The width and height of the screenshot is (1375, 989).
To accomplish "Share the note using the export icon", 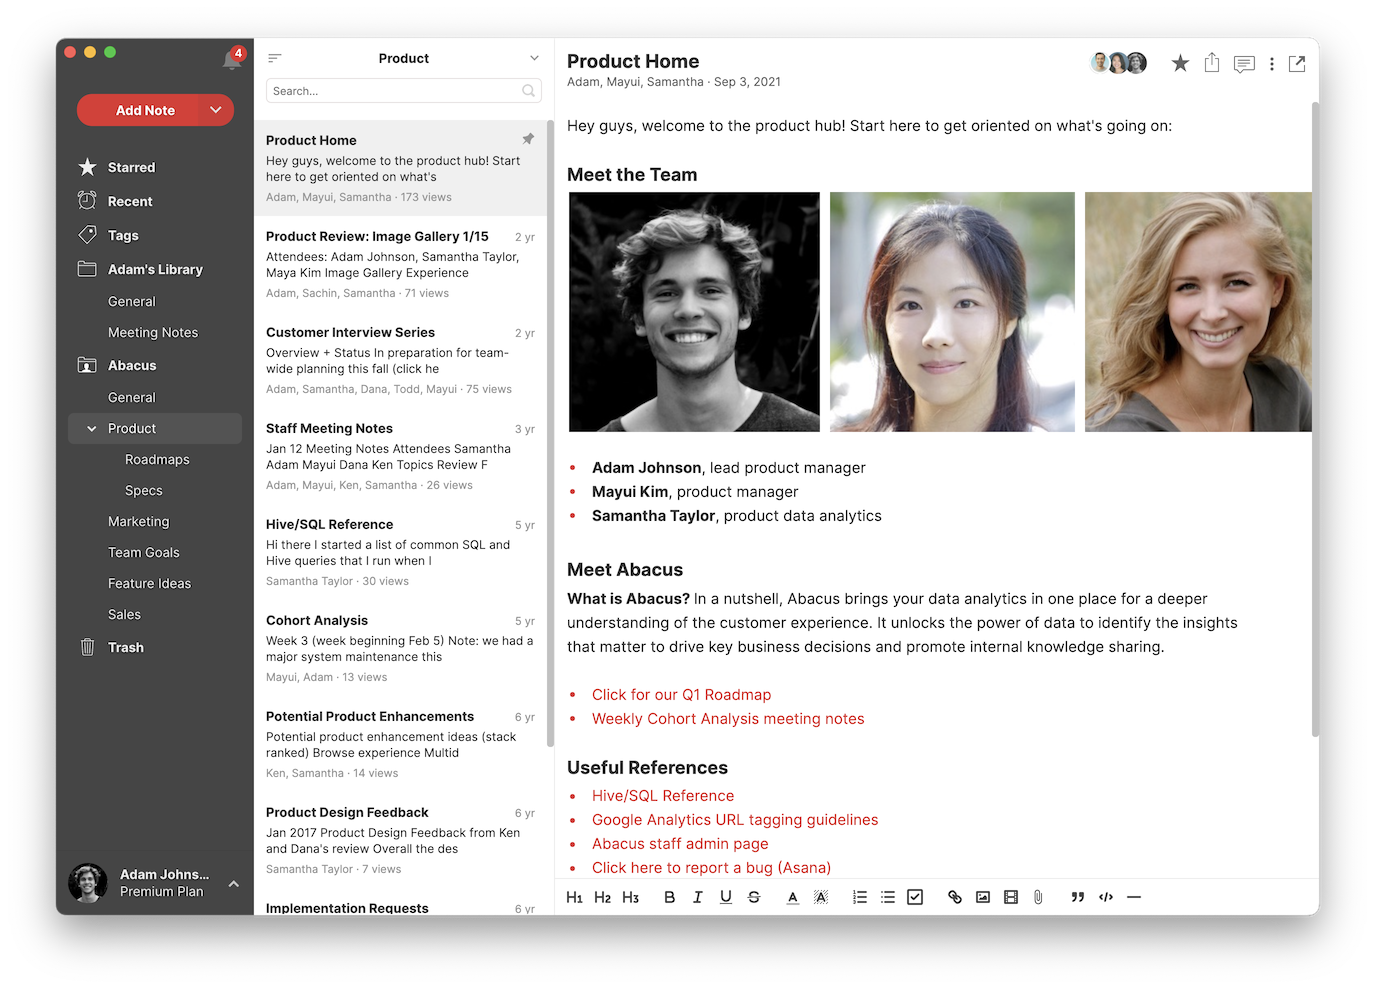I will point(1212,63).
